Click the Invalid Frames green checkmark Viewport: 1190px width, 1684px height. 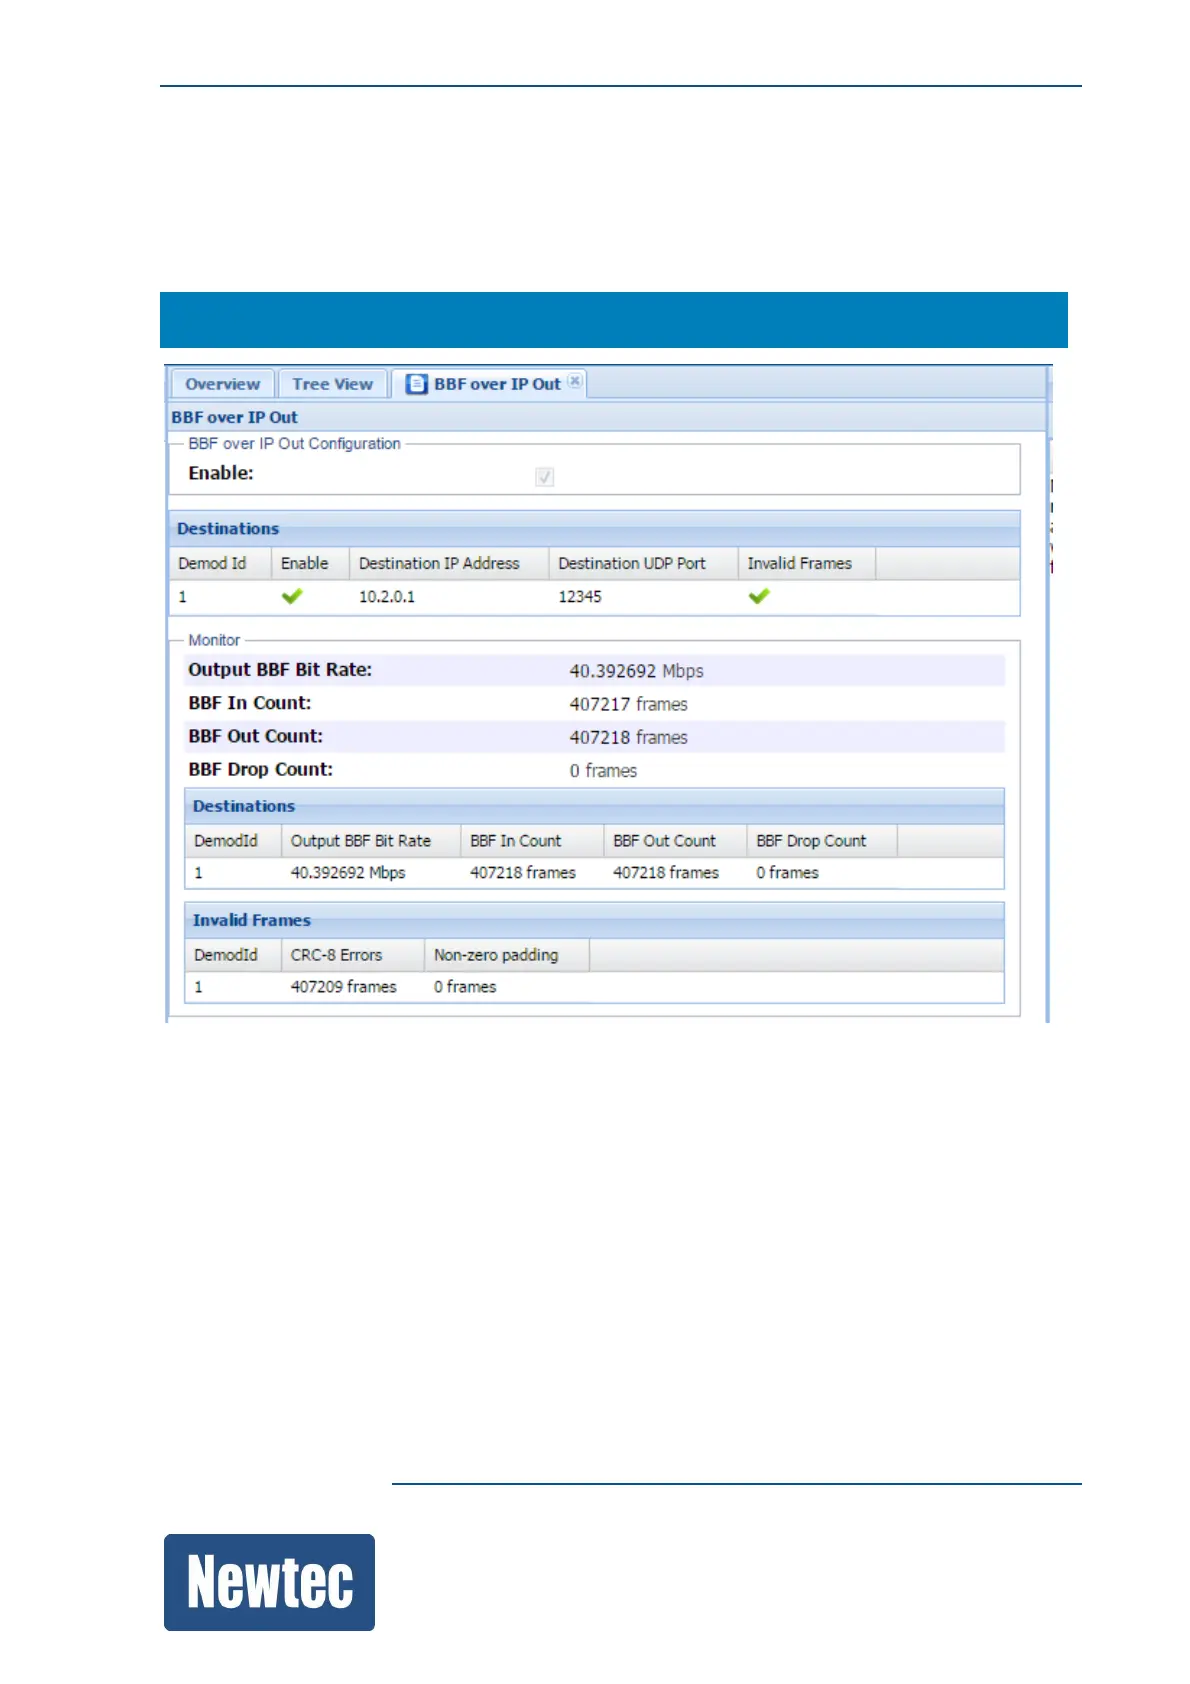point(759,596)
